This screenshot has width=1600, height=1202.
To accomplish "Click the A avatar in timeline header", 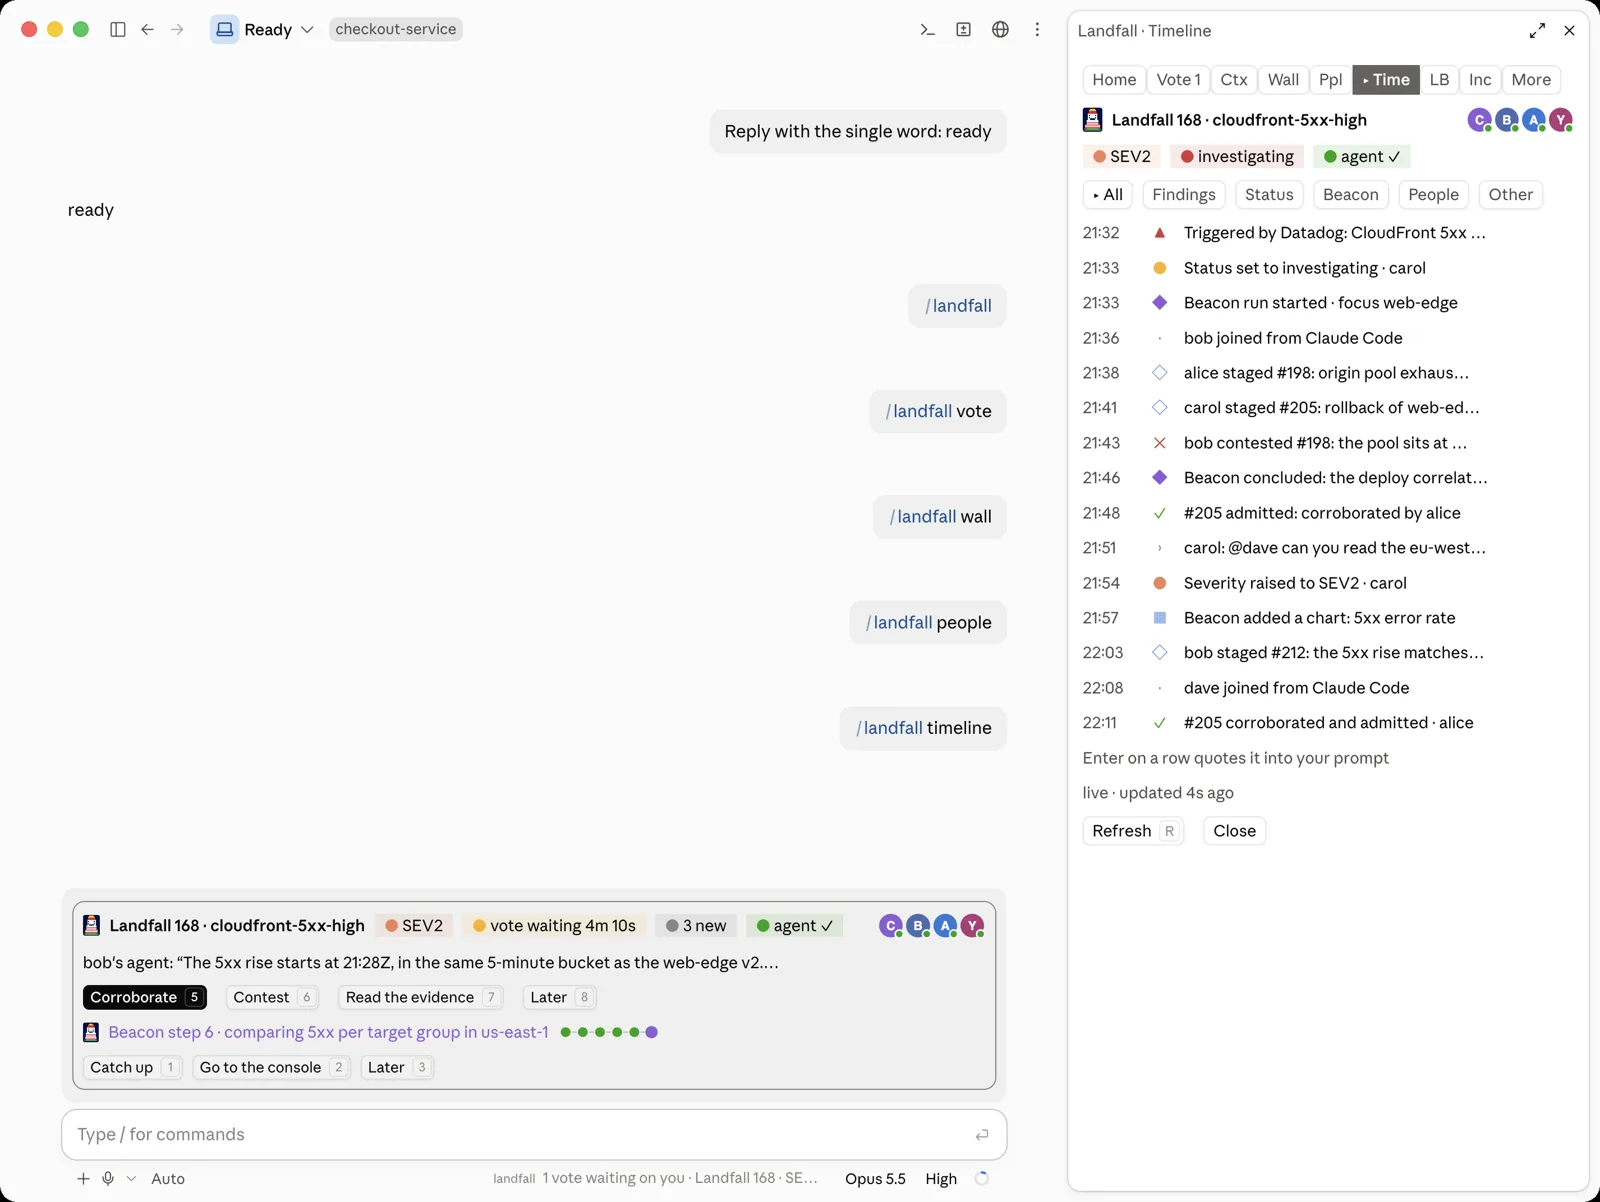I will 1534,120.
